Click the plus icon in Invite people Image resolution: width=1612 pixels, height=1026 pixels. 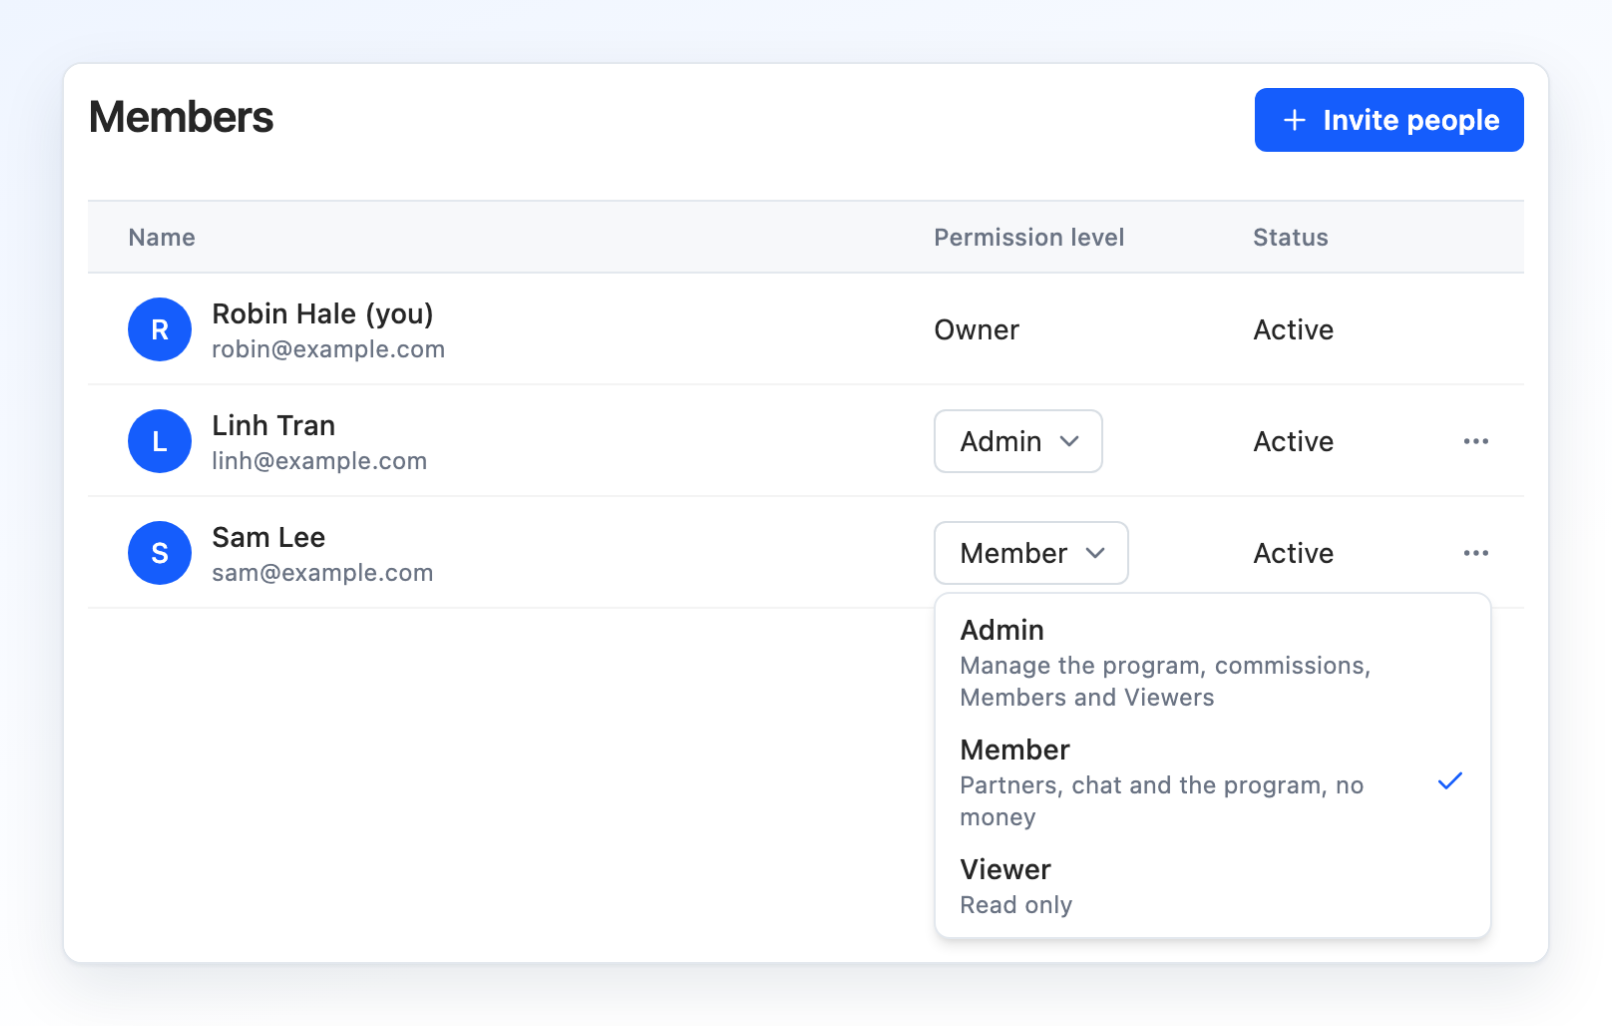[x=1295, y=120]
